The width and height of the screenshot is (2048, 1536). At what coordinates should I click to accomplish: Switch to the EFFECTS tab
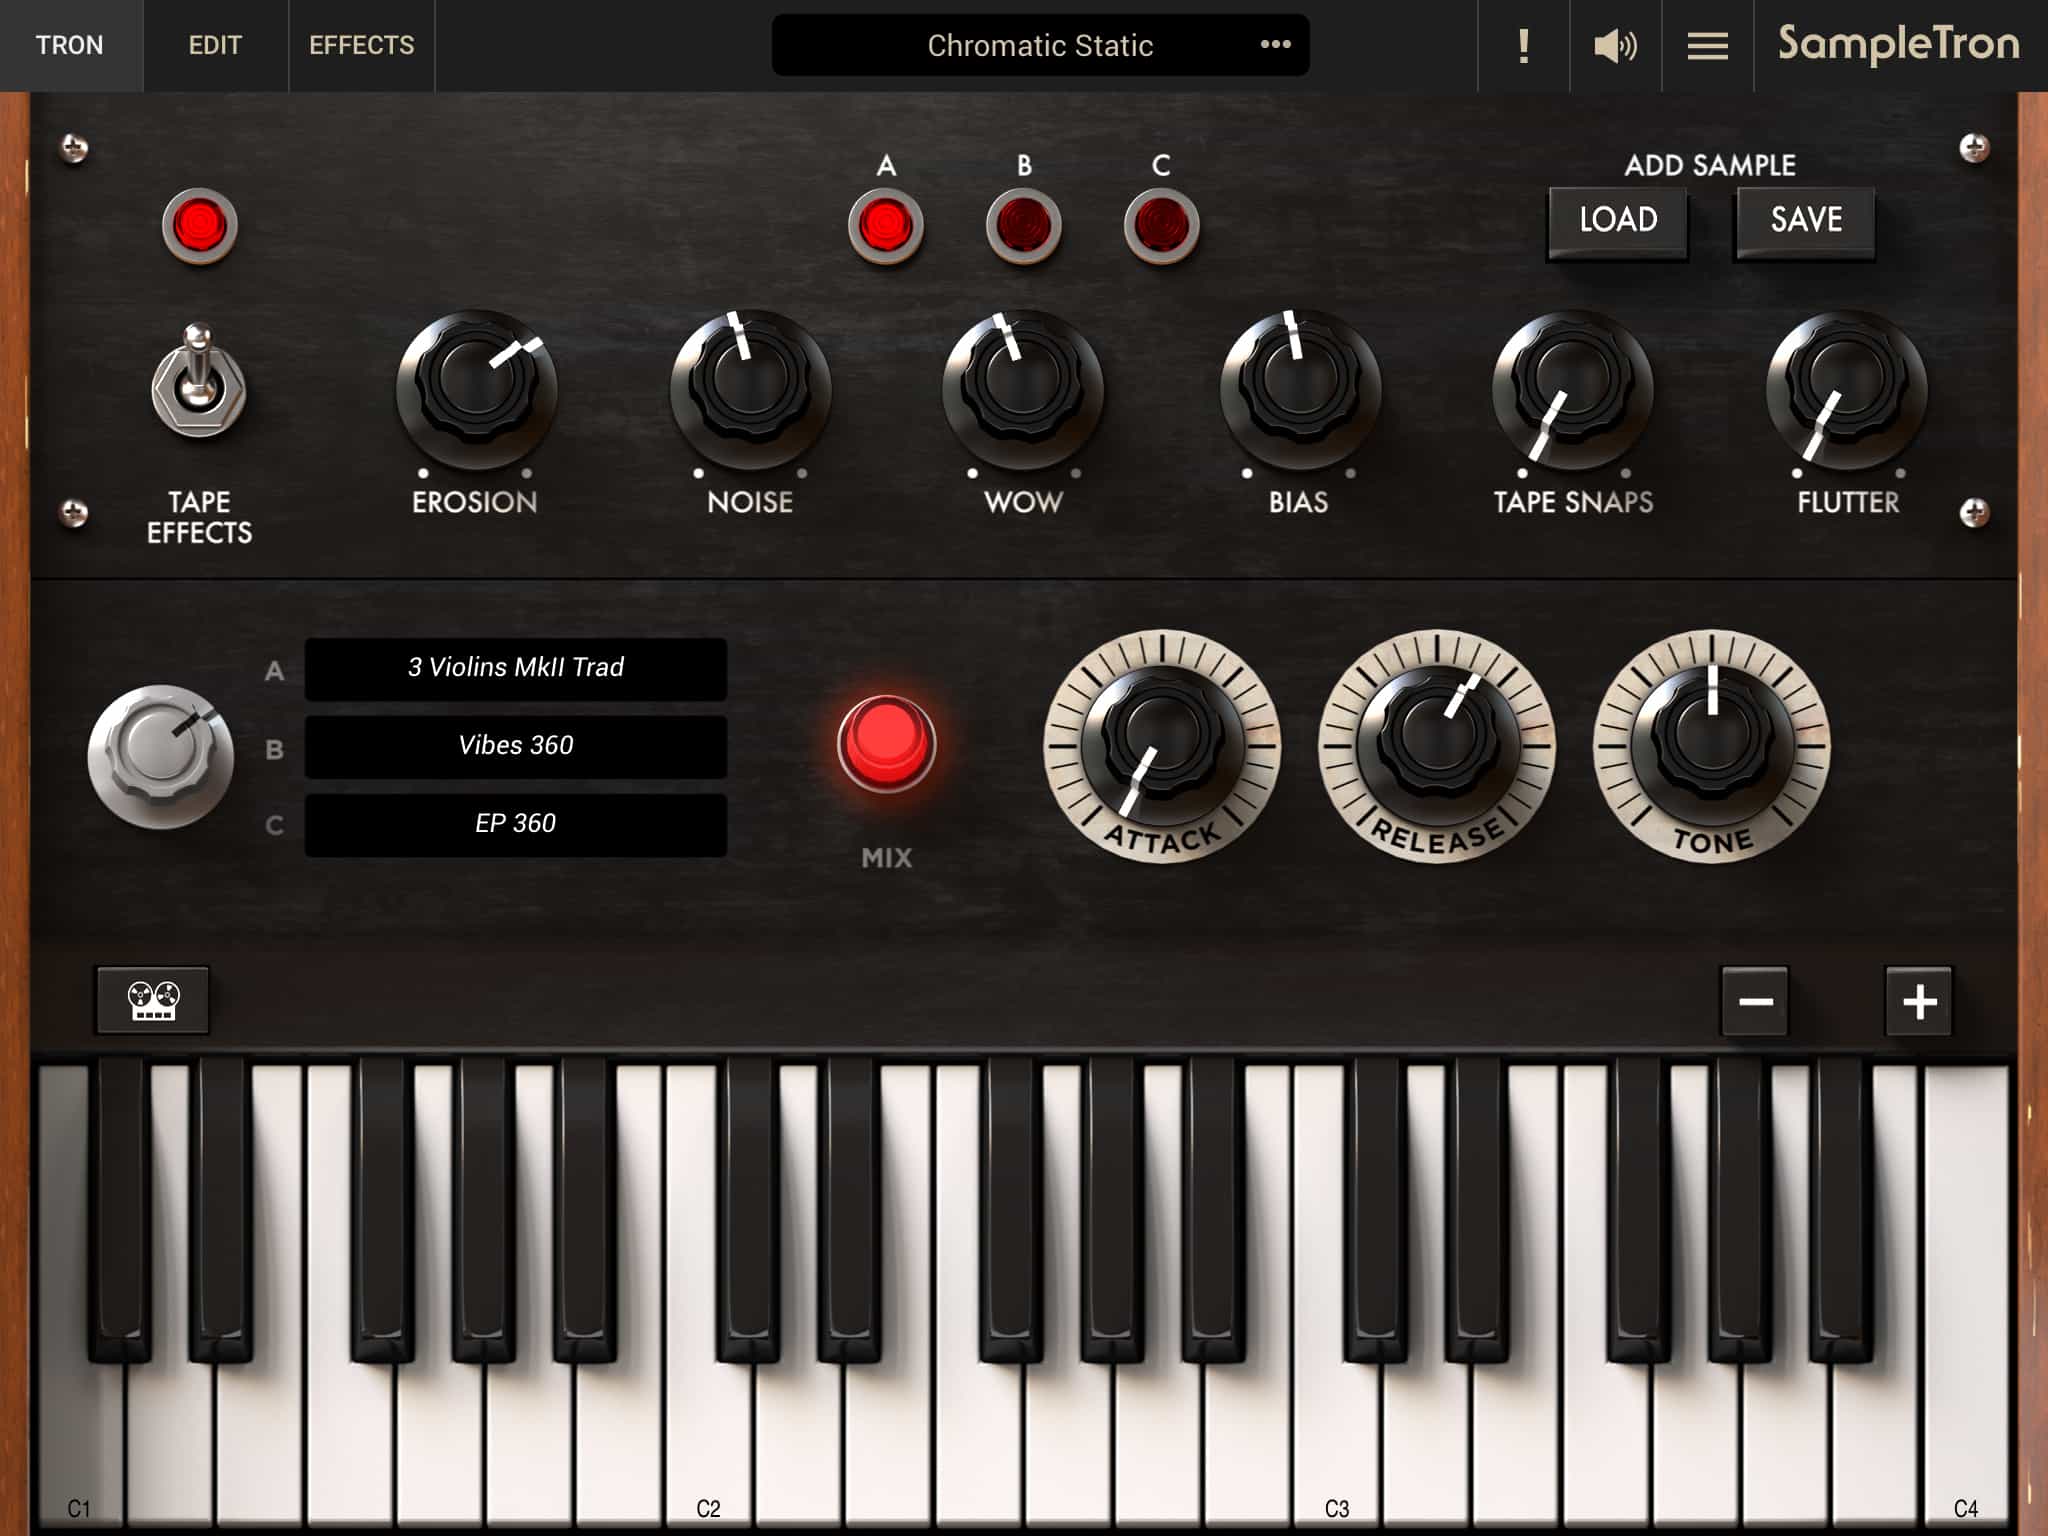click(x=361, y=46)
